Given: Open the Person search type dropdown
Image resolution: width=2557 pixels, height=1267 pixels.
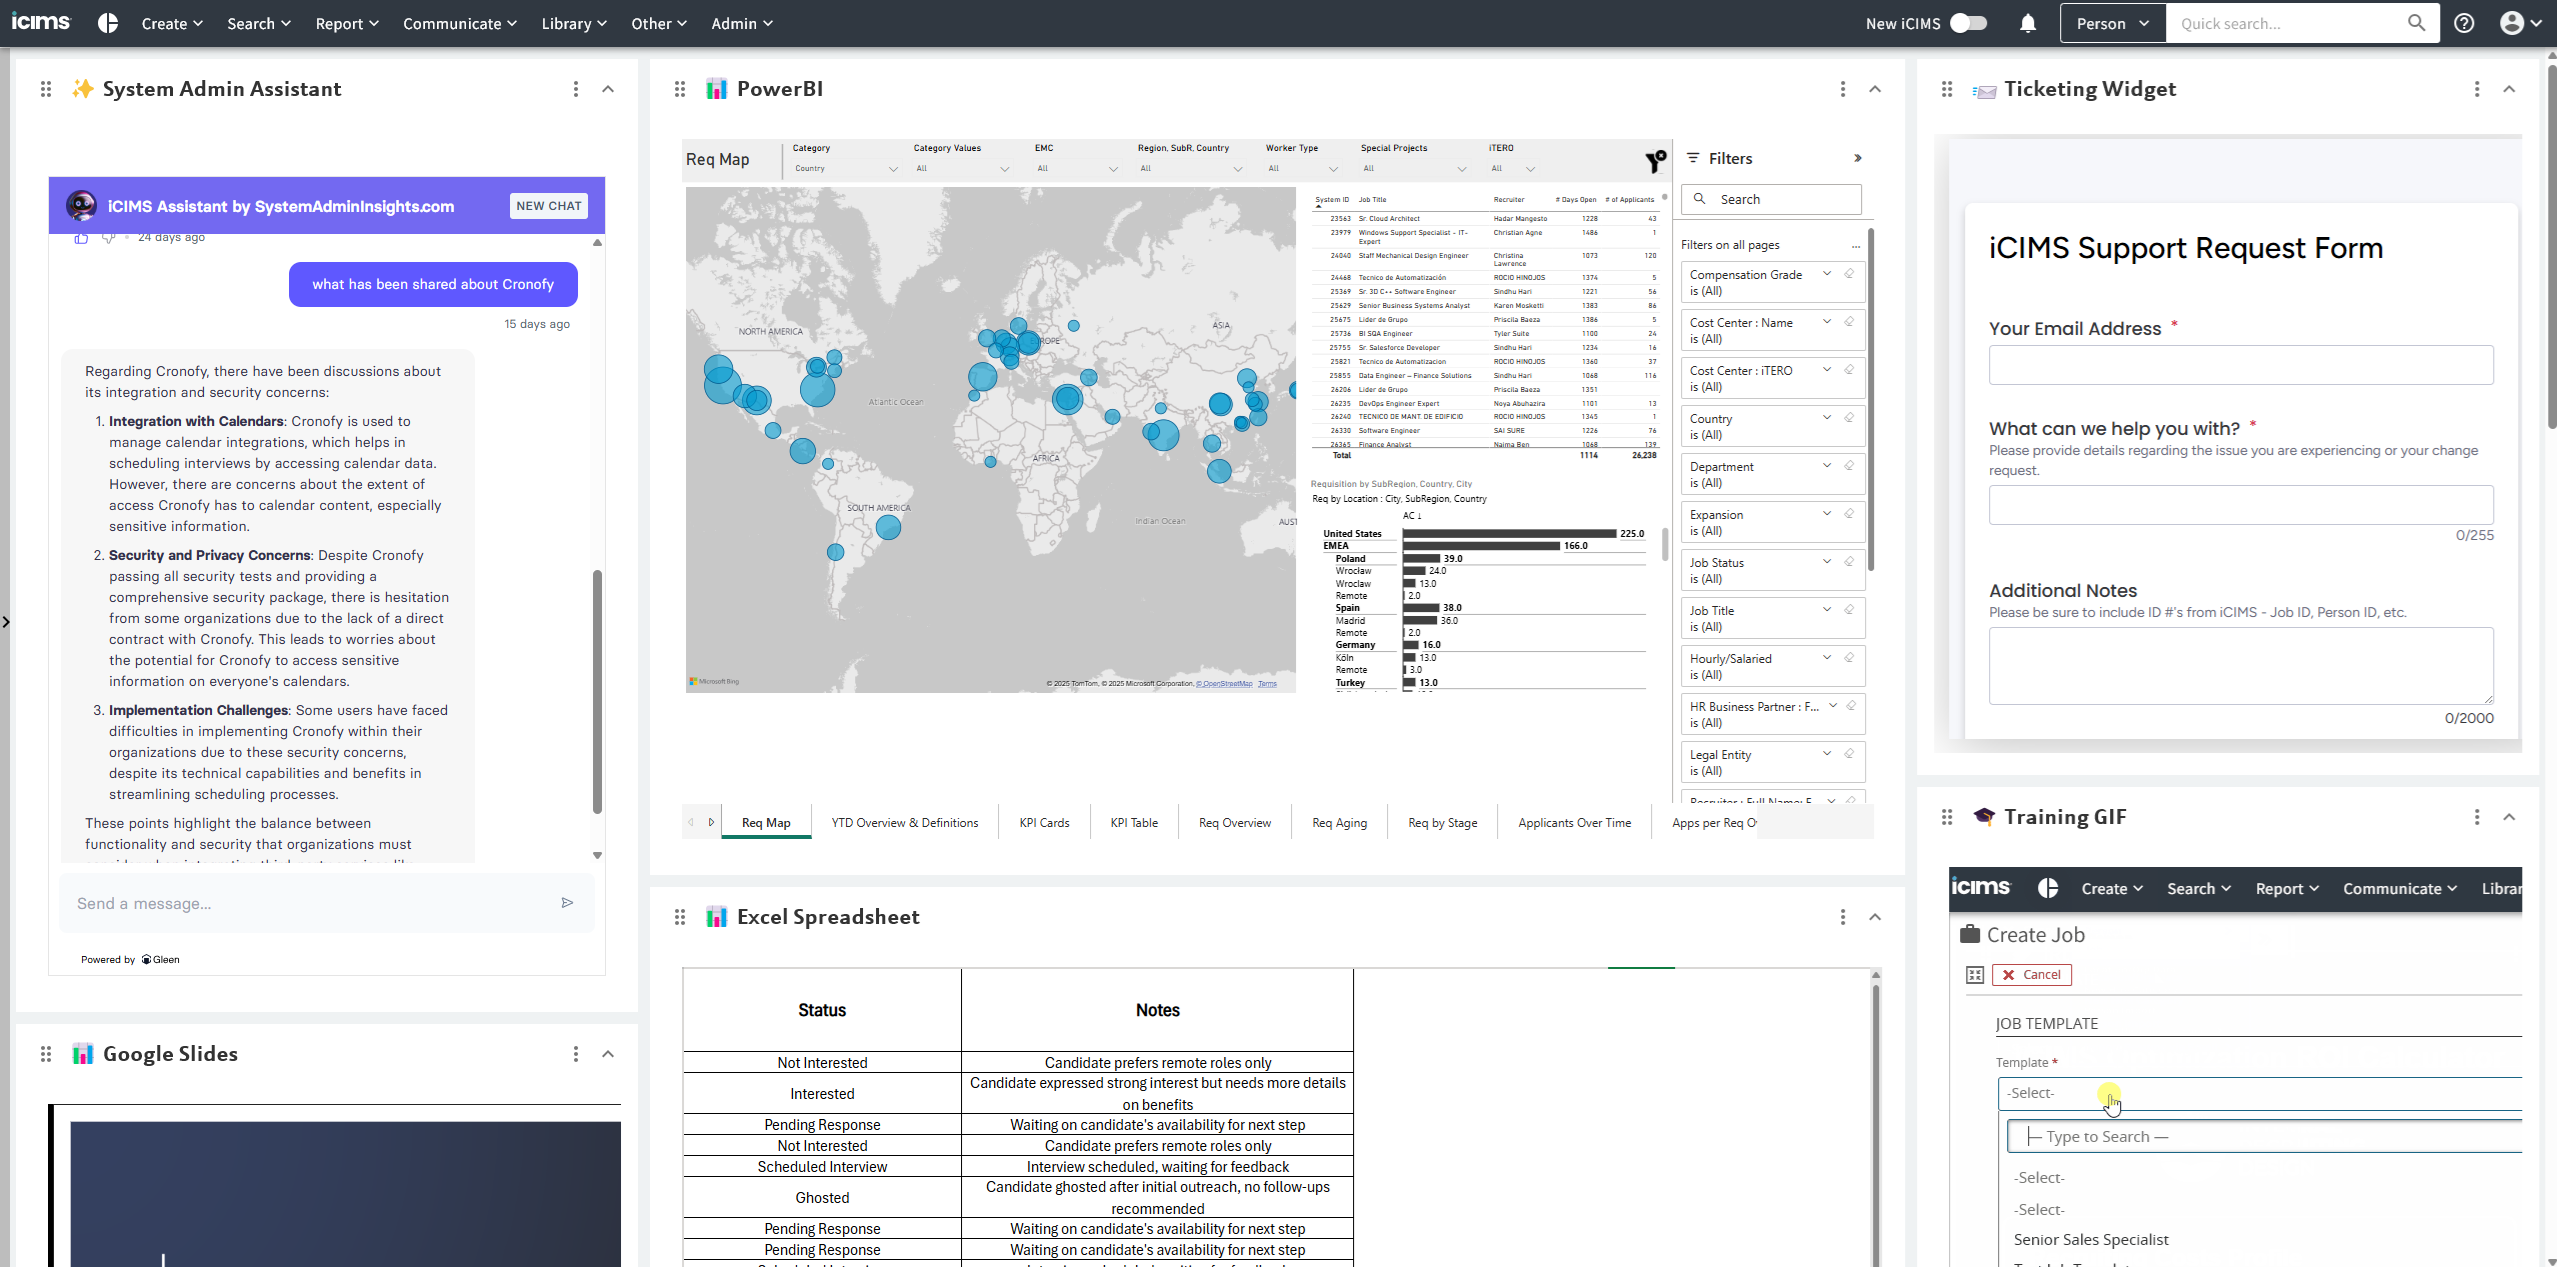Looking at the screenshot, I should tap(2112, 23).
